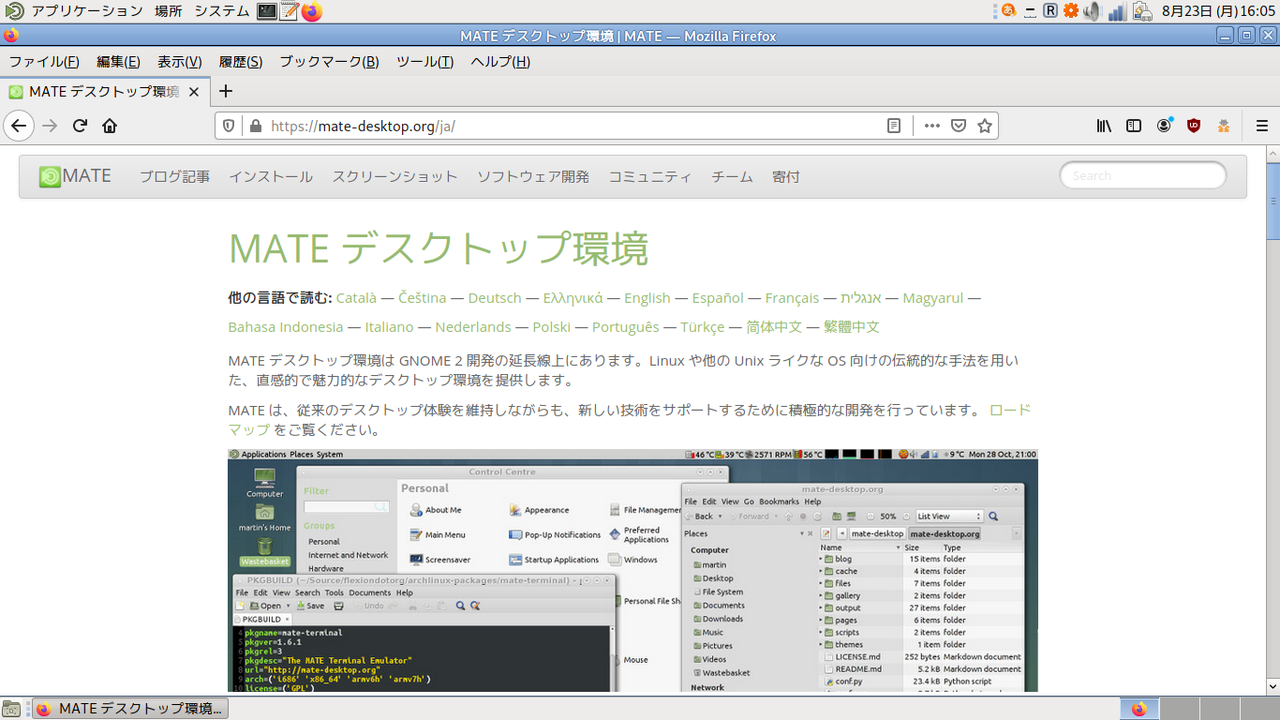Switch language to Français

(x=792, y=298)
